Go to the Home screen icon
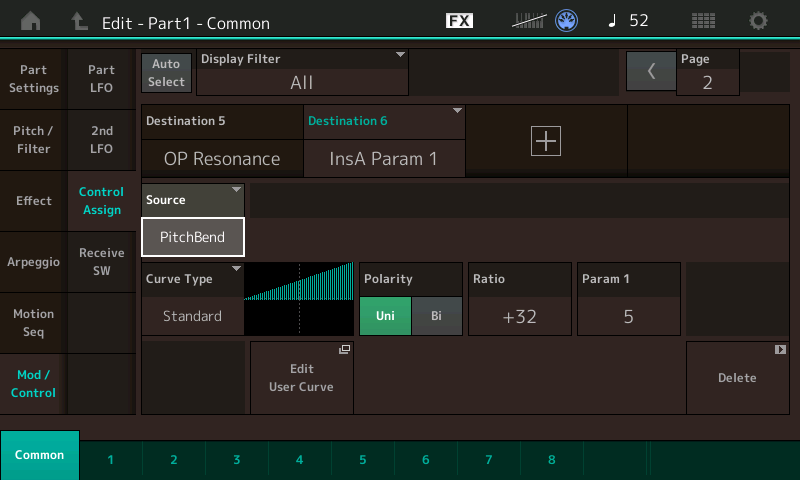Screen dimensions: 800x480 32,20
